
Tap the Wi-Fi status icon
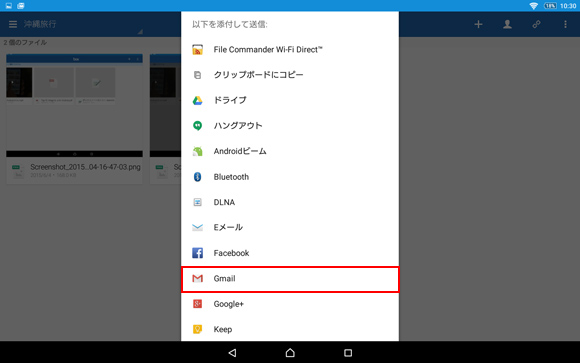pos(533,6)
